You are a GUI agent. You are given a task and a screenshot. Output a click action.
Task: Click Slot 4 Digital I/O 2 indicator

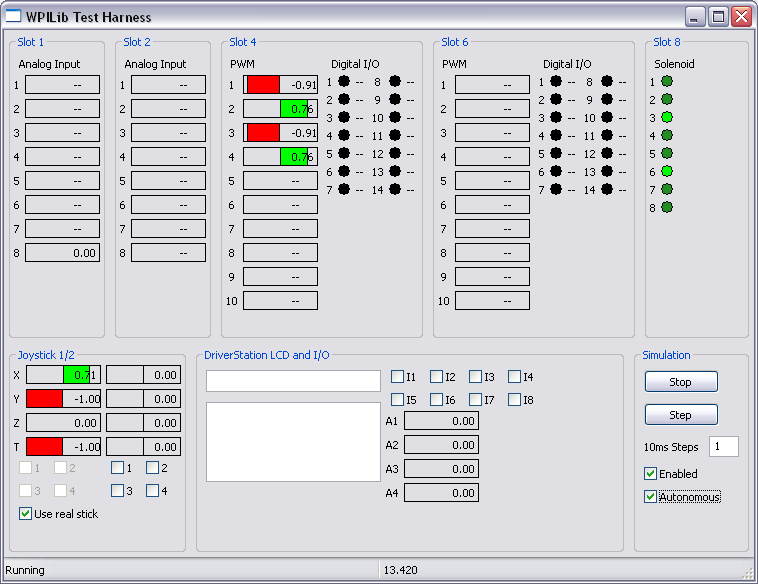[x=344, y=99]
